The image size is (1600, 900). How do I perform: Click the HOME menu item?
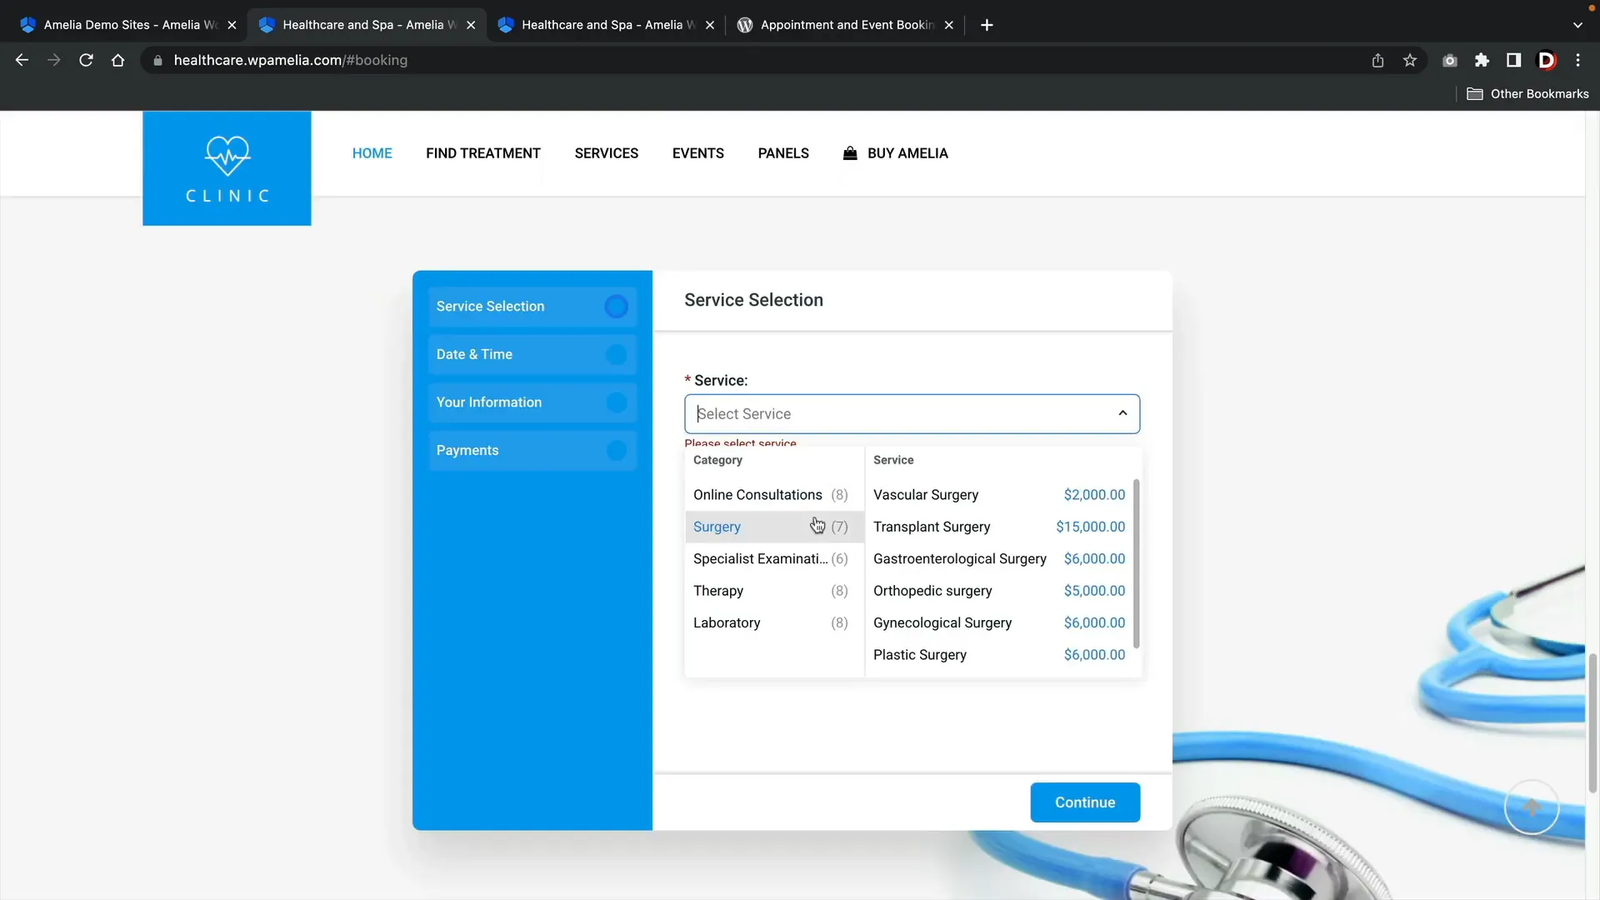372,153
